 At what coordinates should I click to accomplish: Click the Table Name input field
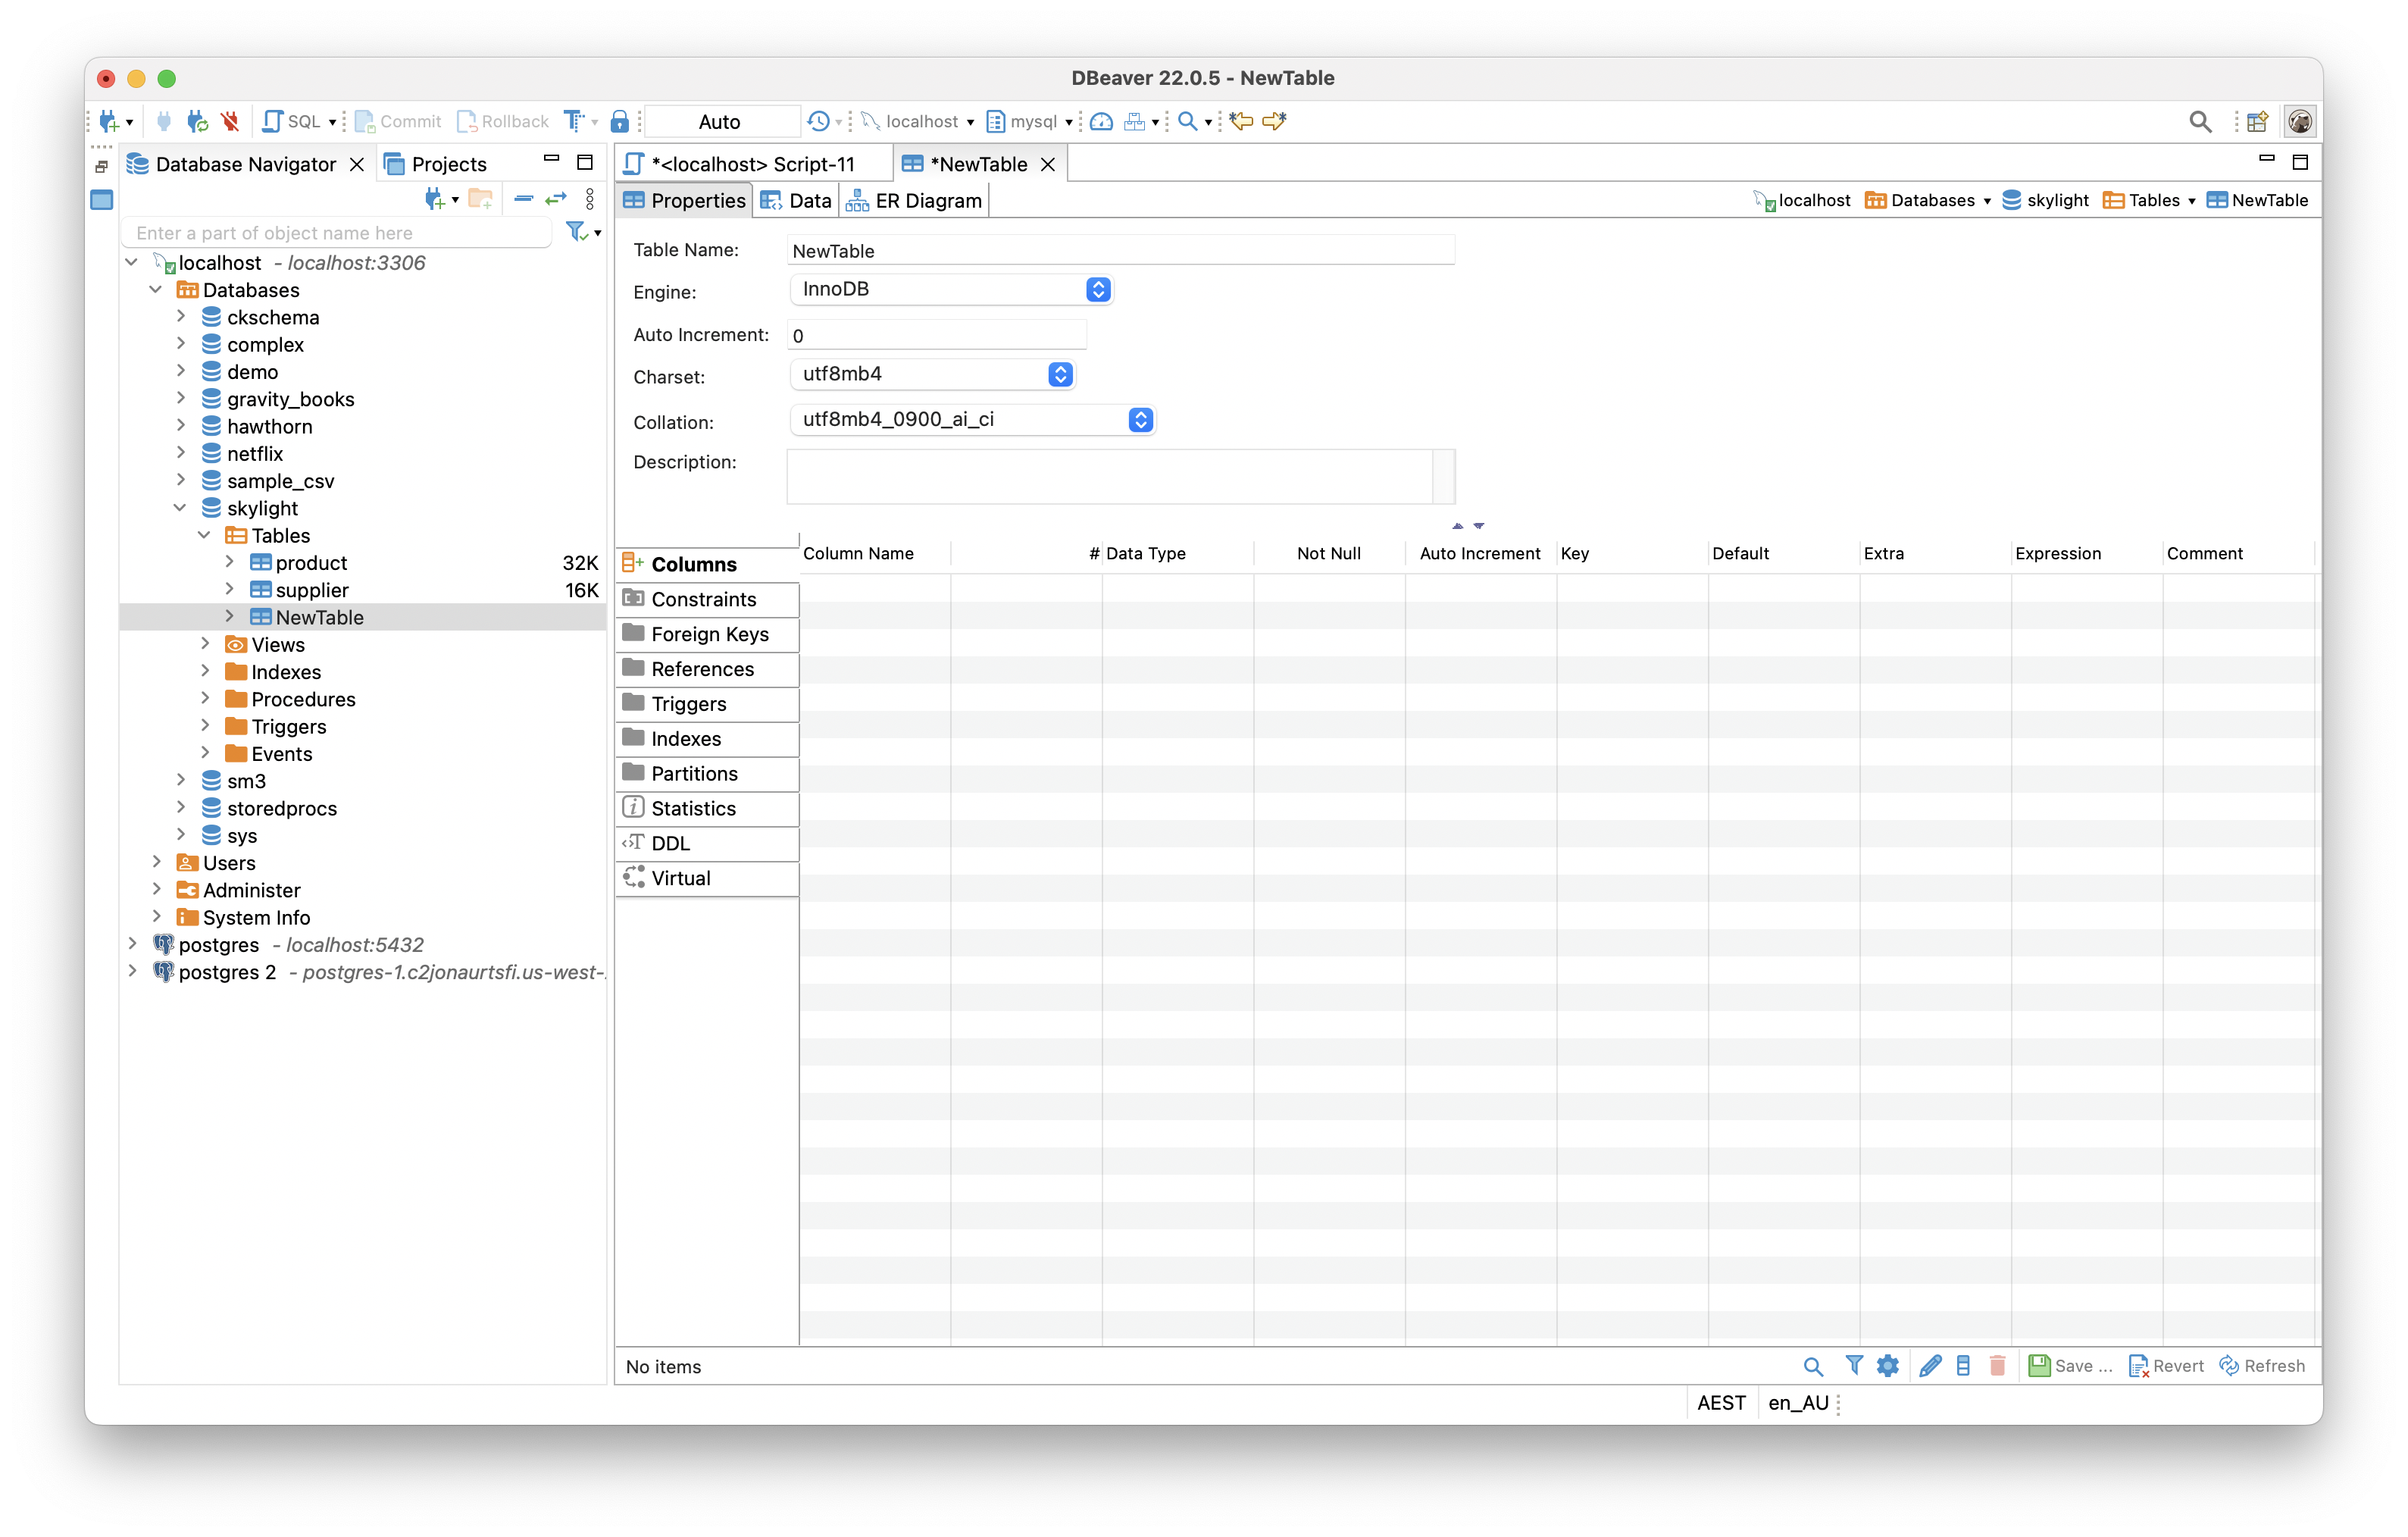click(x=1120, y=251)
